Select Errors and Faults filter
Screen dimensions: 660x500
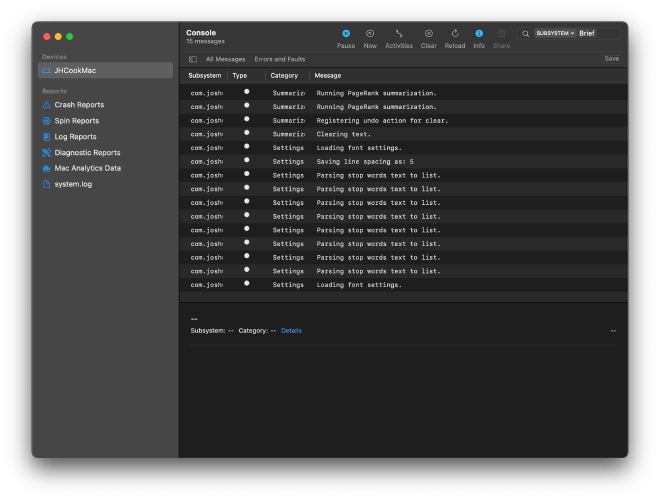pos(279,59)
